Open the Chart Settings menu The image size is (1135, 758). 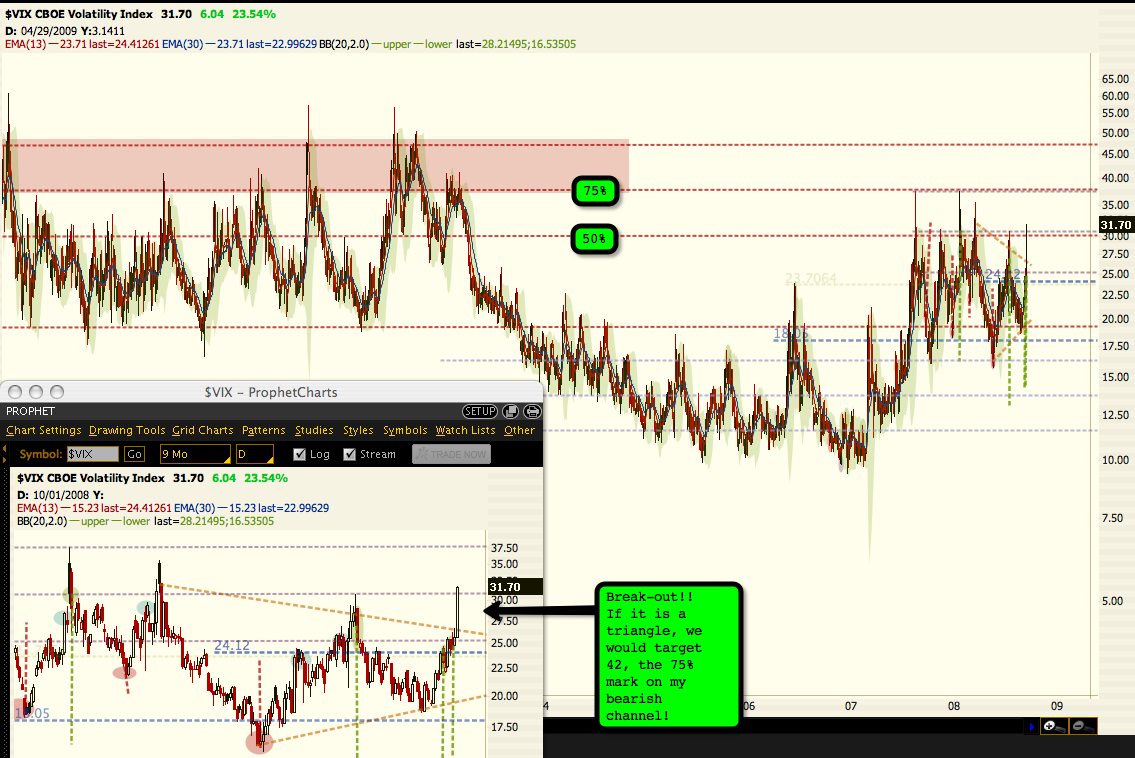click(x=43, y=430)
